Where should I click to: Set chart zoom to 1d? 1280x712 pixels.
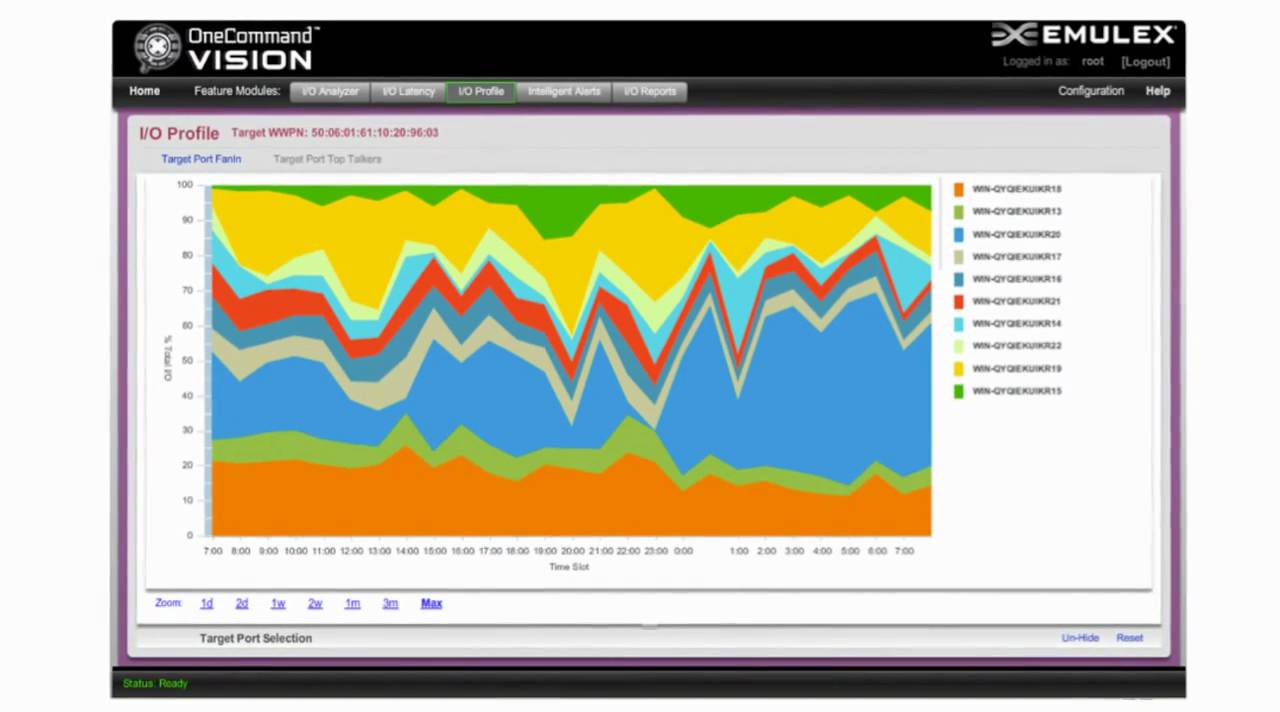[x=206, y=604]
